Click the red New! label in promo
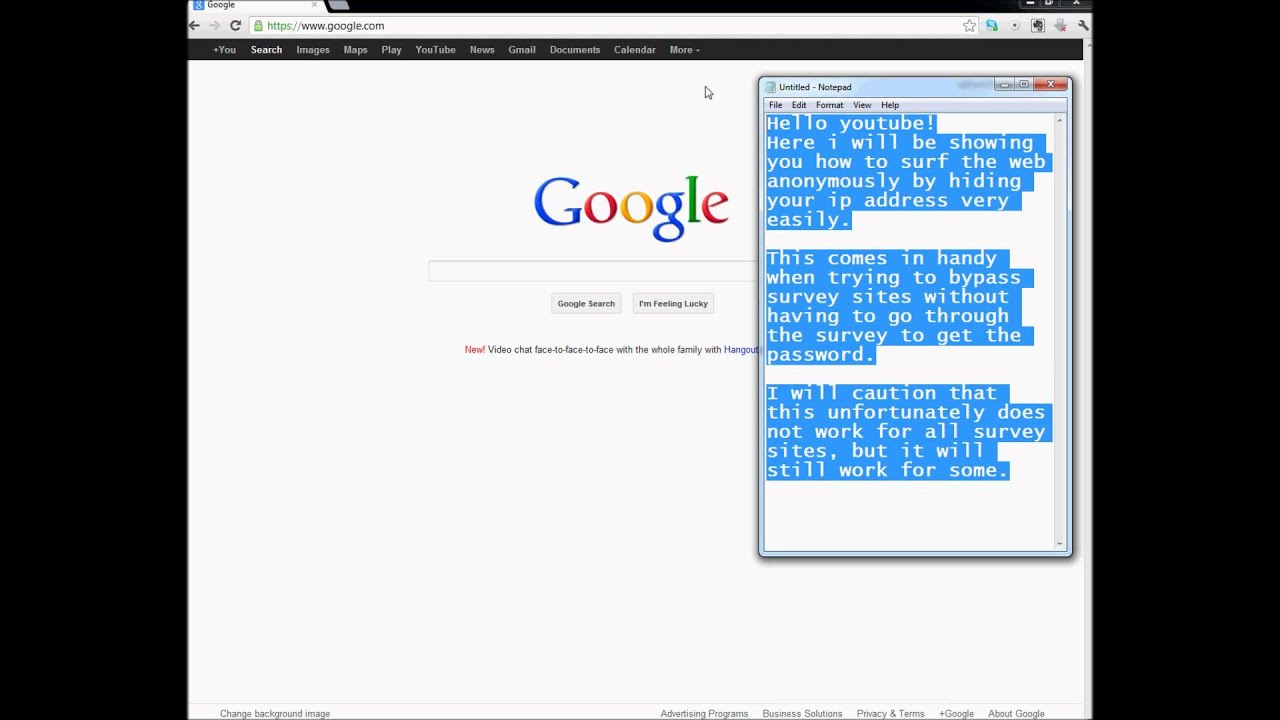This screenshot has width=1280, height=720. click(474, 350)
